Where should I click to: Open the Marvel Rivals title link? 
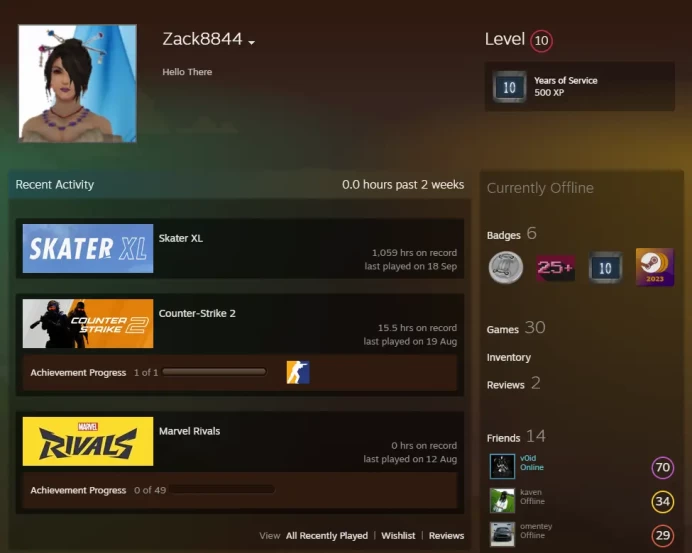click(189, 431)
